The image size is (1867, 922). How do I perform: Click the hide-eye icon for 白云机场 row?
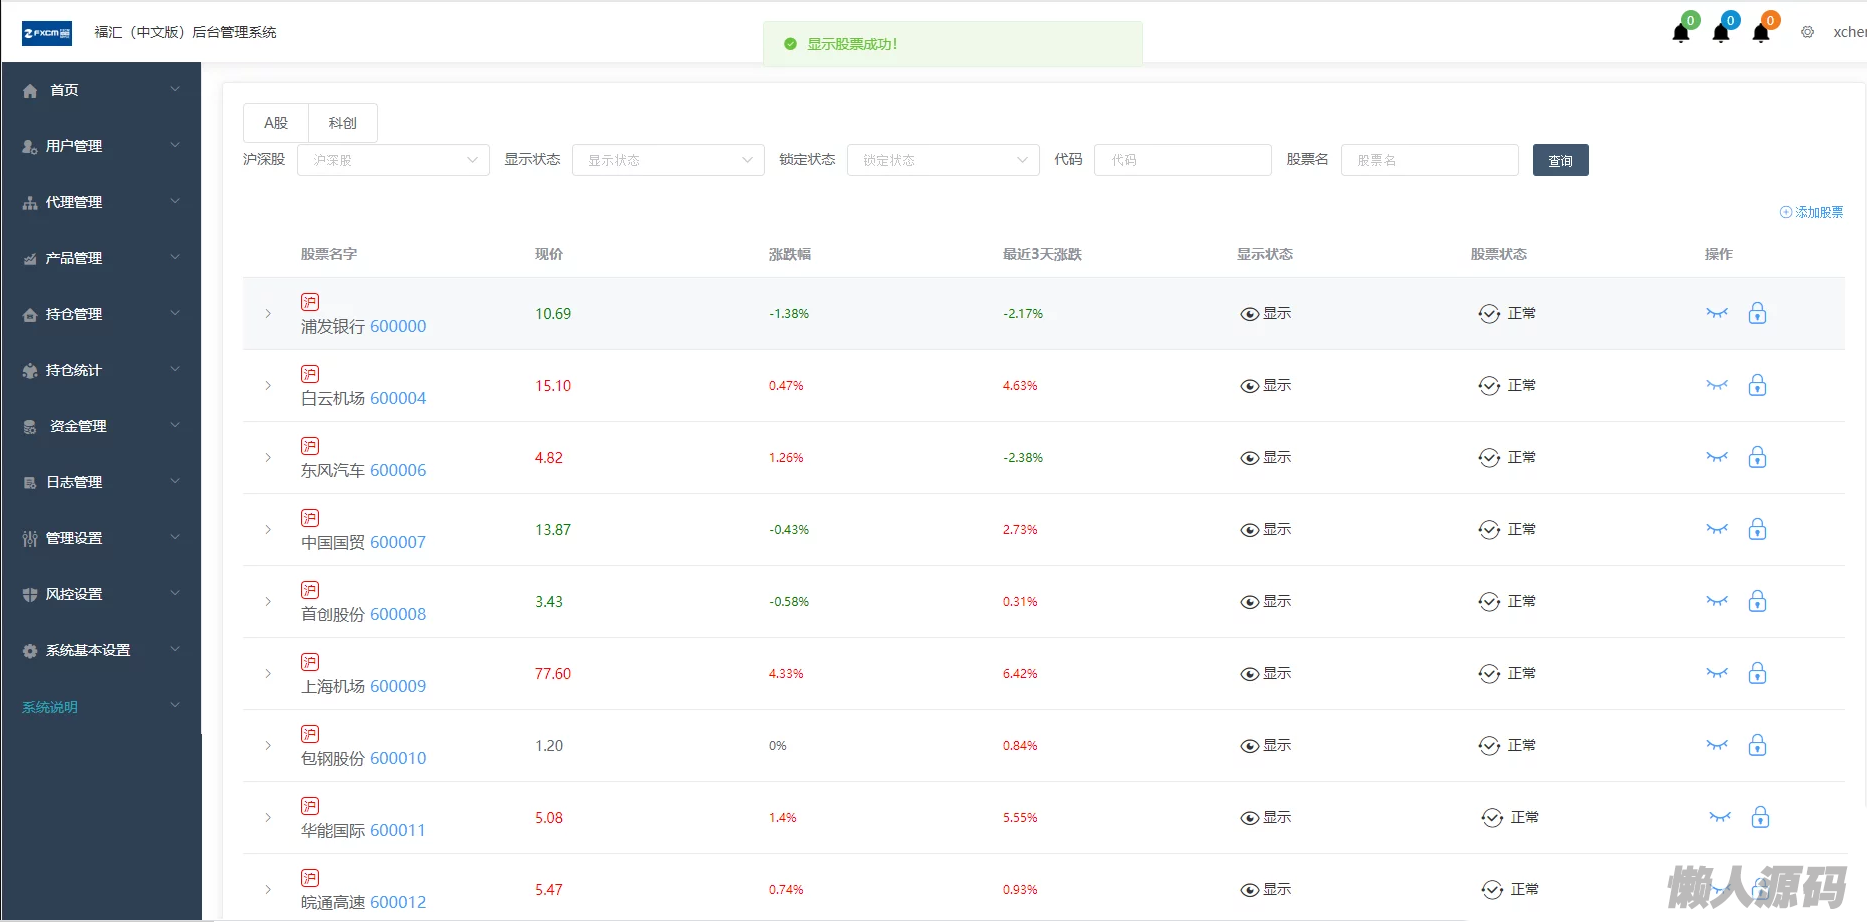point(1717,386)
